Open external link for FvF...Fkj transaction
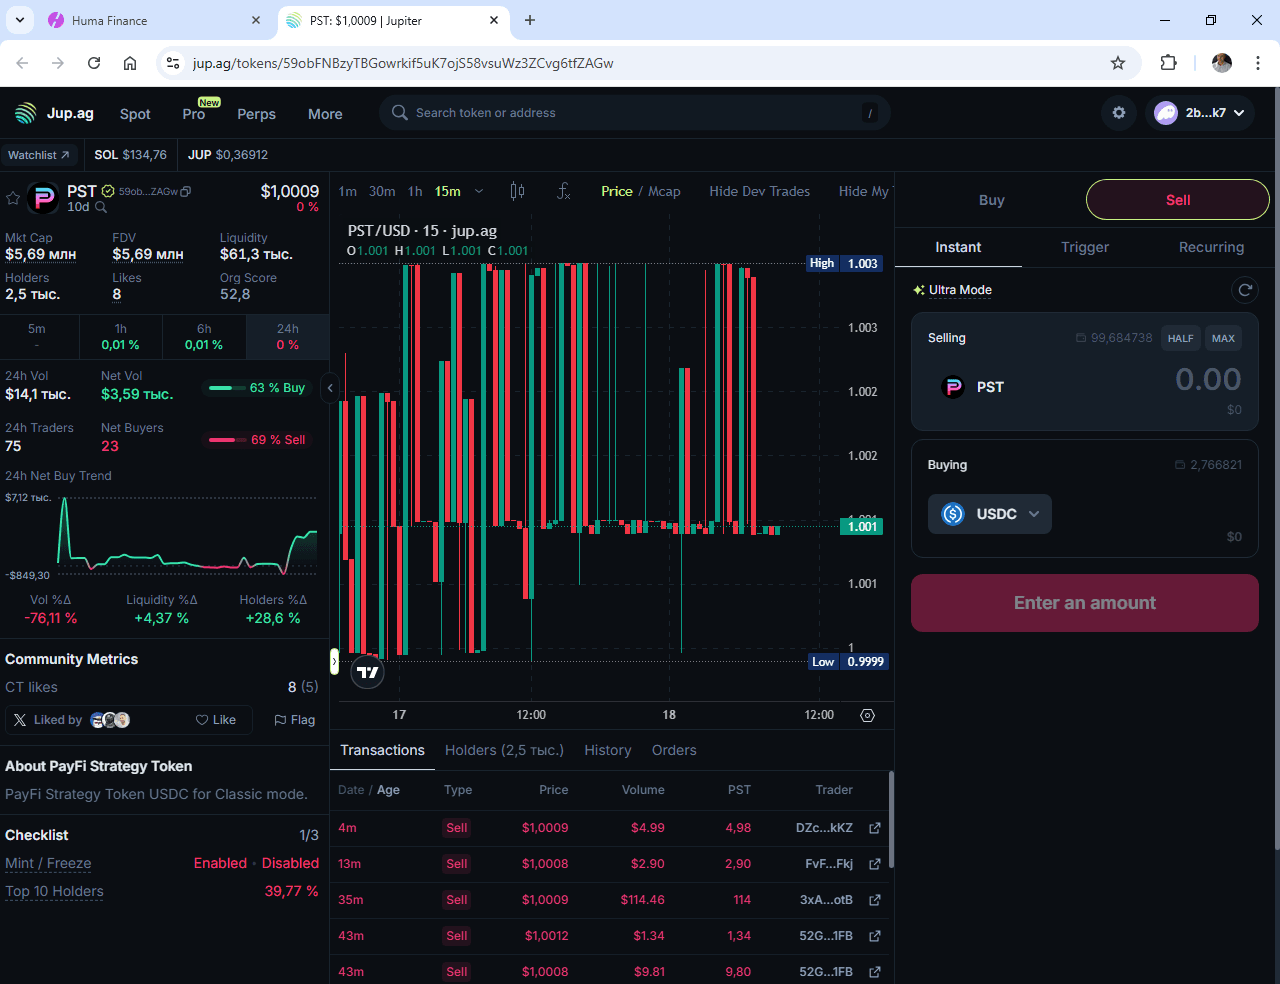The image size is (1280, 984). pyautogui.click(x=875, y=864)
